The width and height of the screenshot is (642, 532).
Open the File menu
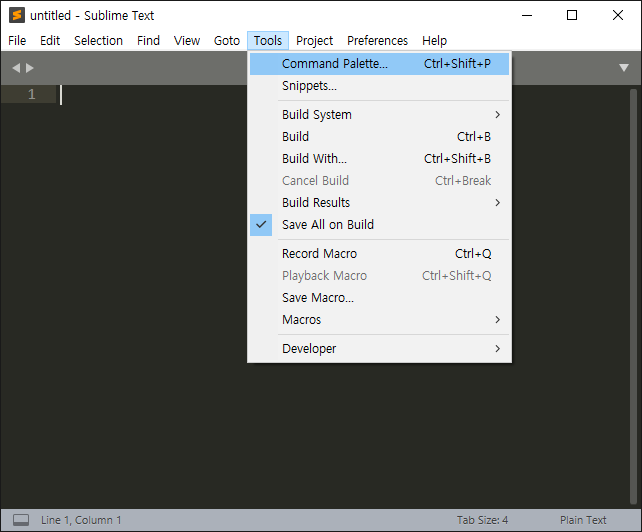pos(17,41)
